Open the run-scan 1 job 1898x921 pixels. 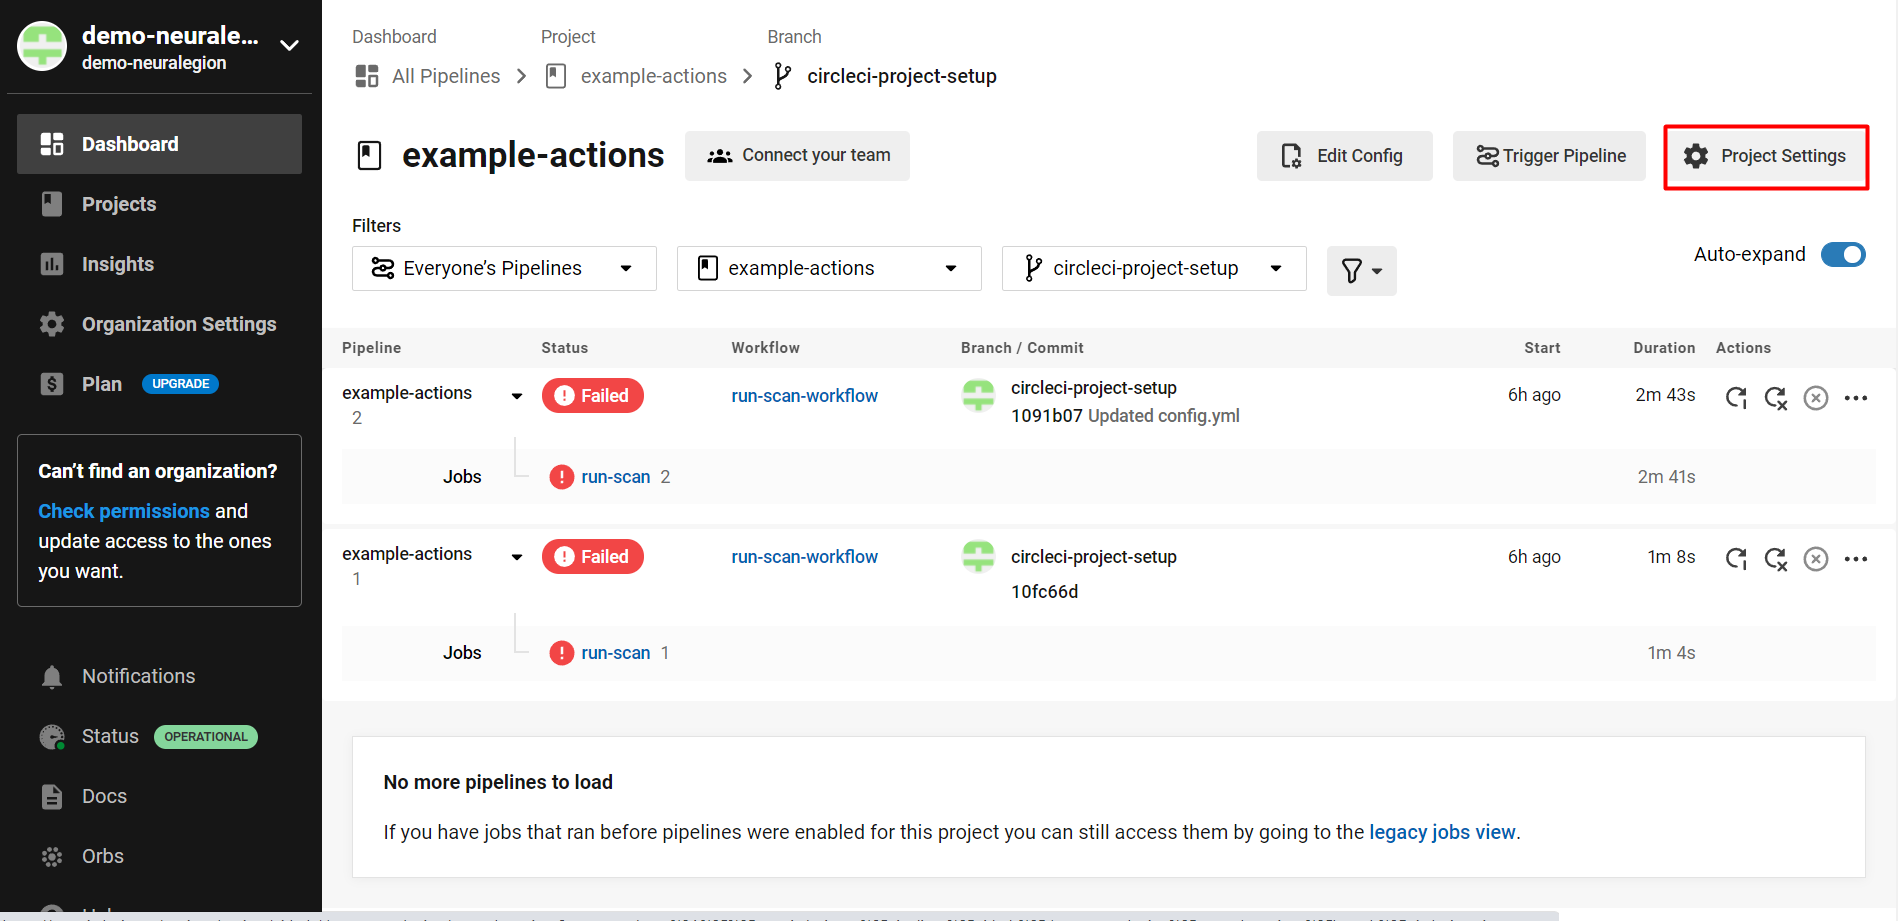[616, 653]
